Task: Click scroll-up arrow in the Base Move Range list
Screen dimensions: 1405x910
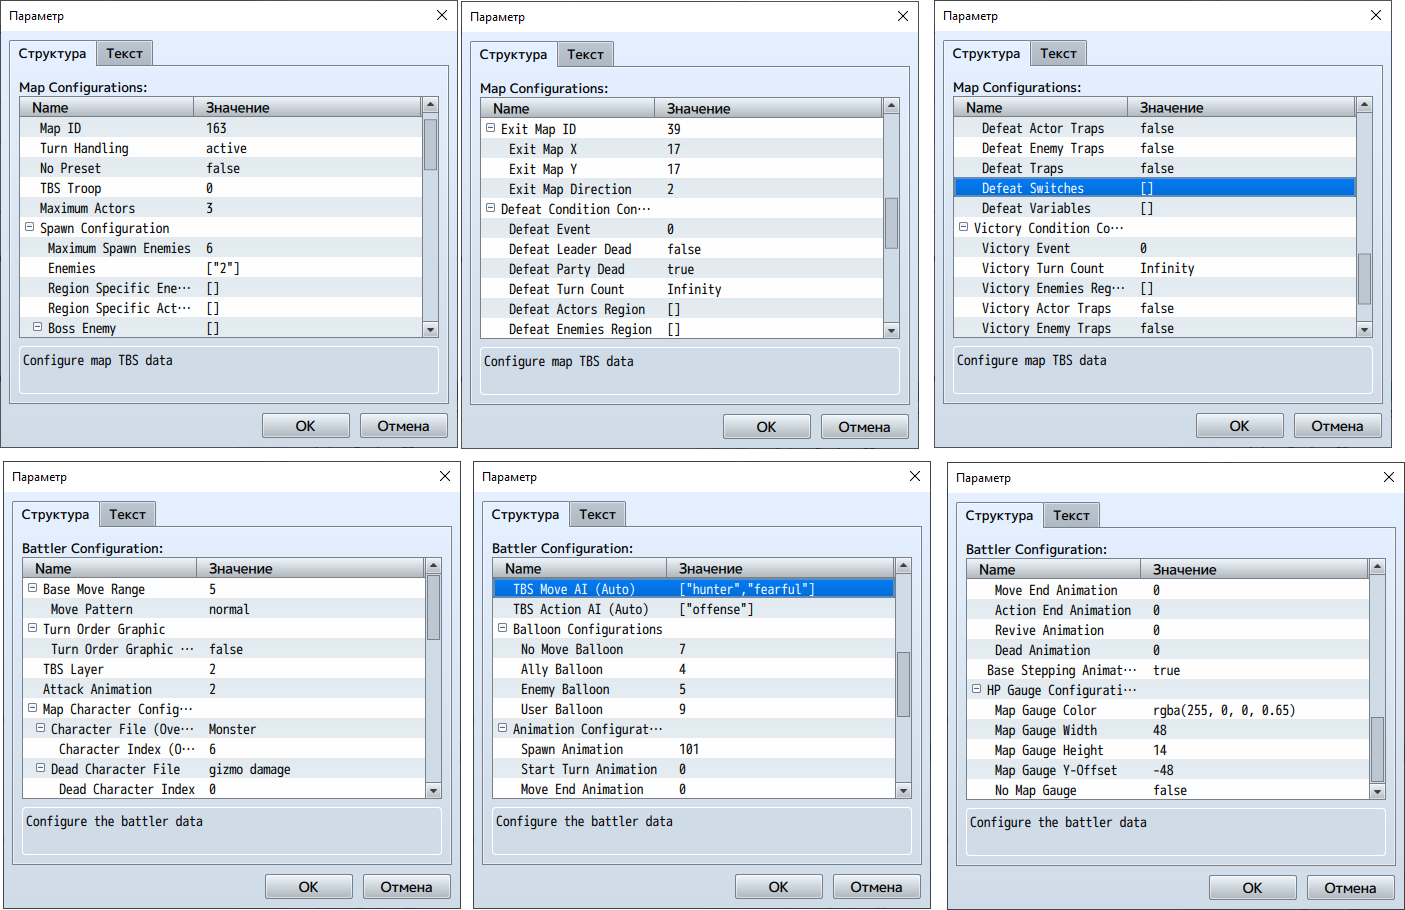Action: click(434, 567)
